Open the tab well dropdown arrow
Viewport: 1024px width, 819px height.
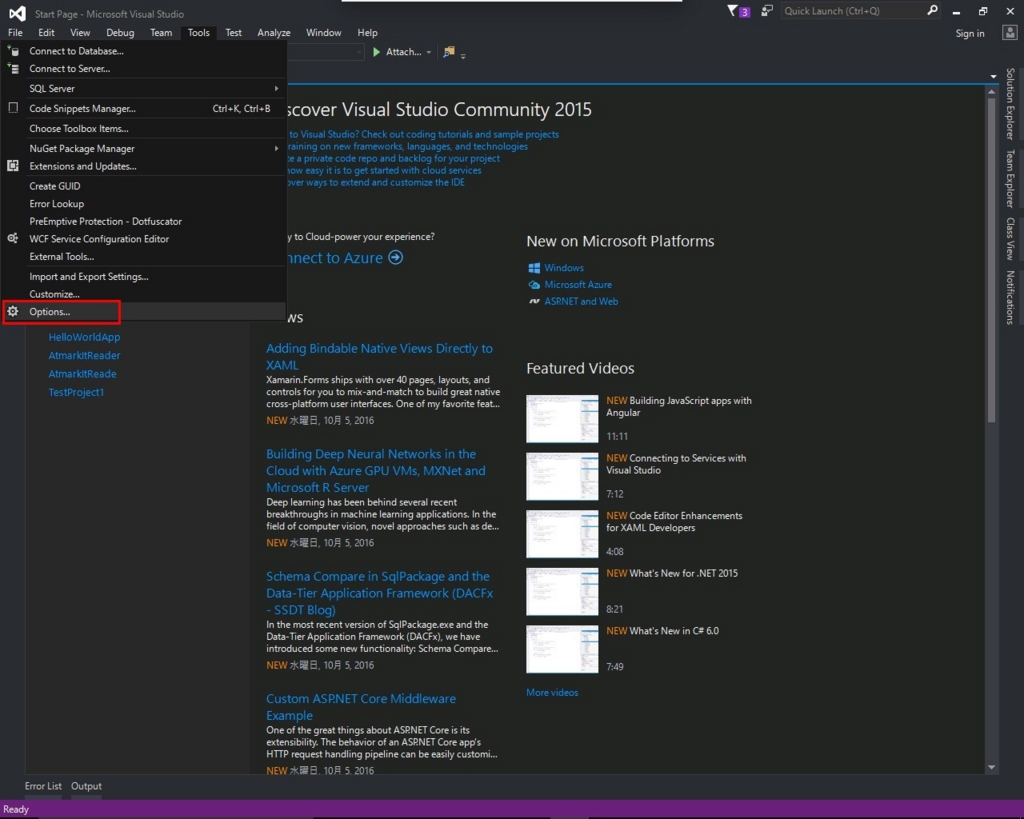993,76
